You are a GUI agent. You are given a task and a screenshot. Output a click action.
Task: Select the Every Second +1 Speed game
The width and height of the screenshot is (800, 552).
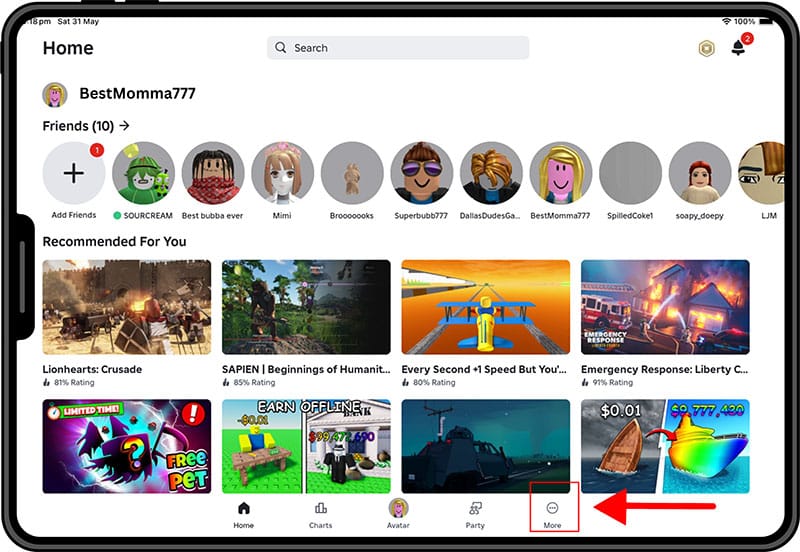[x=485, y=307]
